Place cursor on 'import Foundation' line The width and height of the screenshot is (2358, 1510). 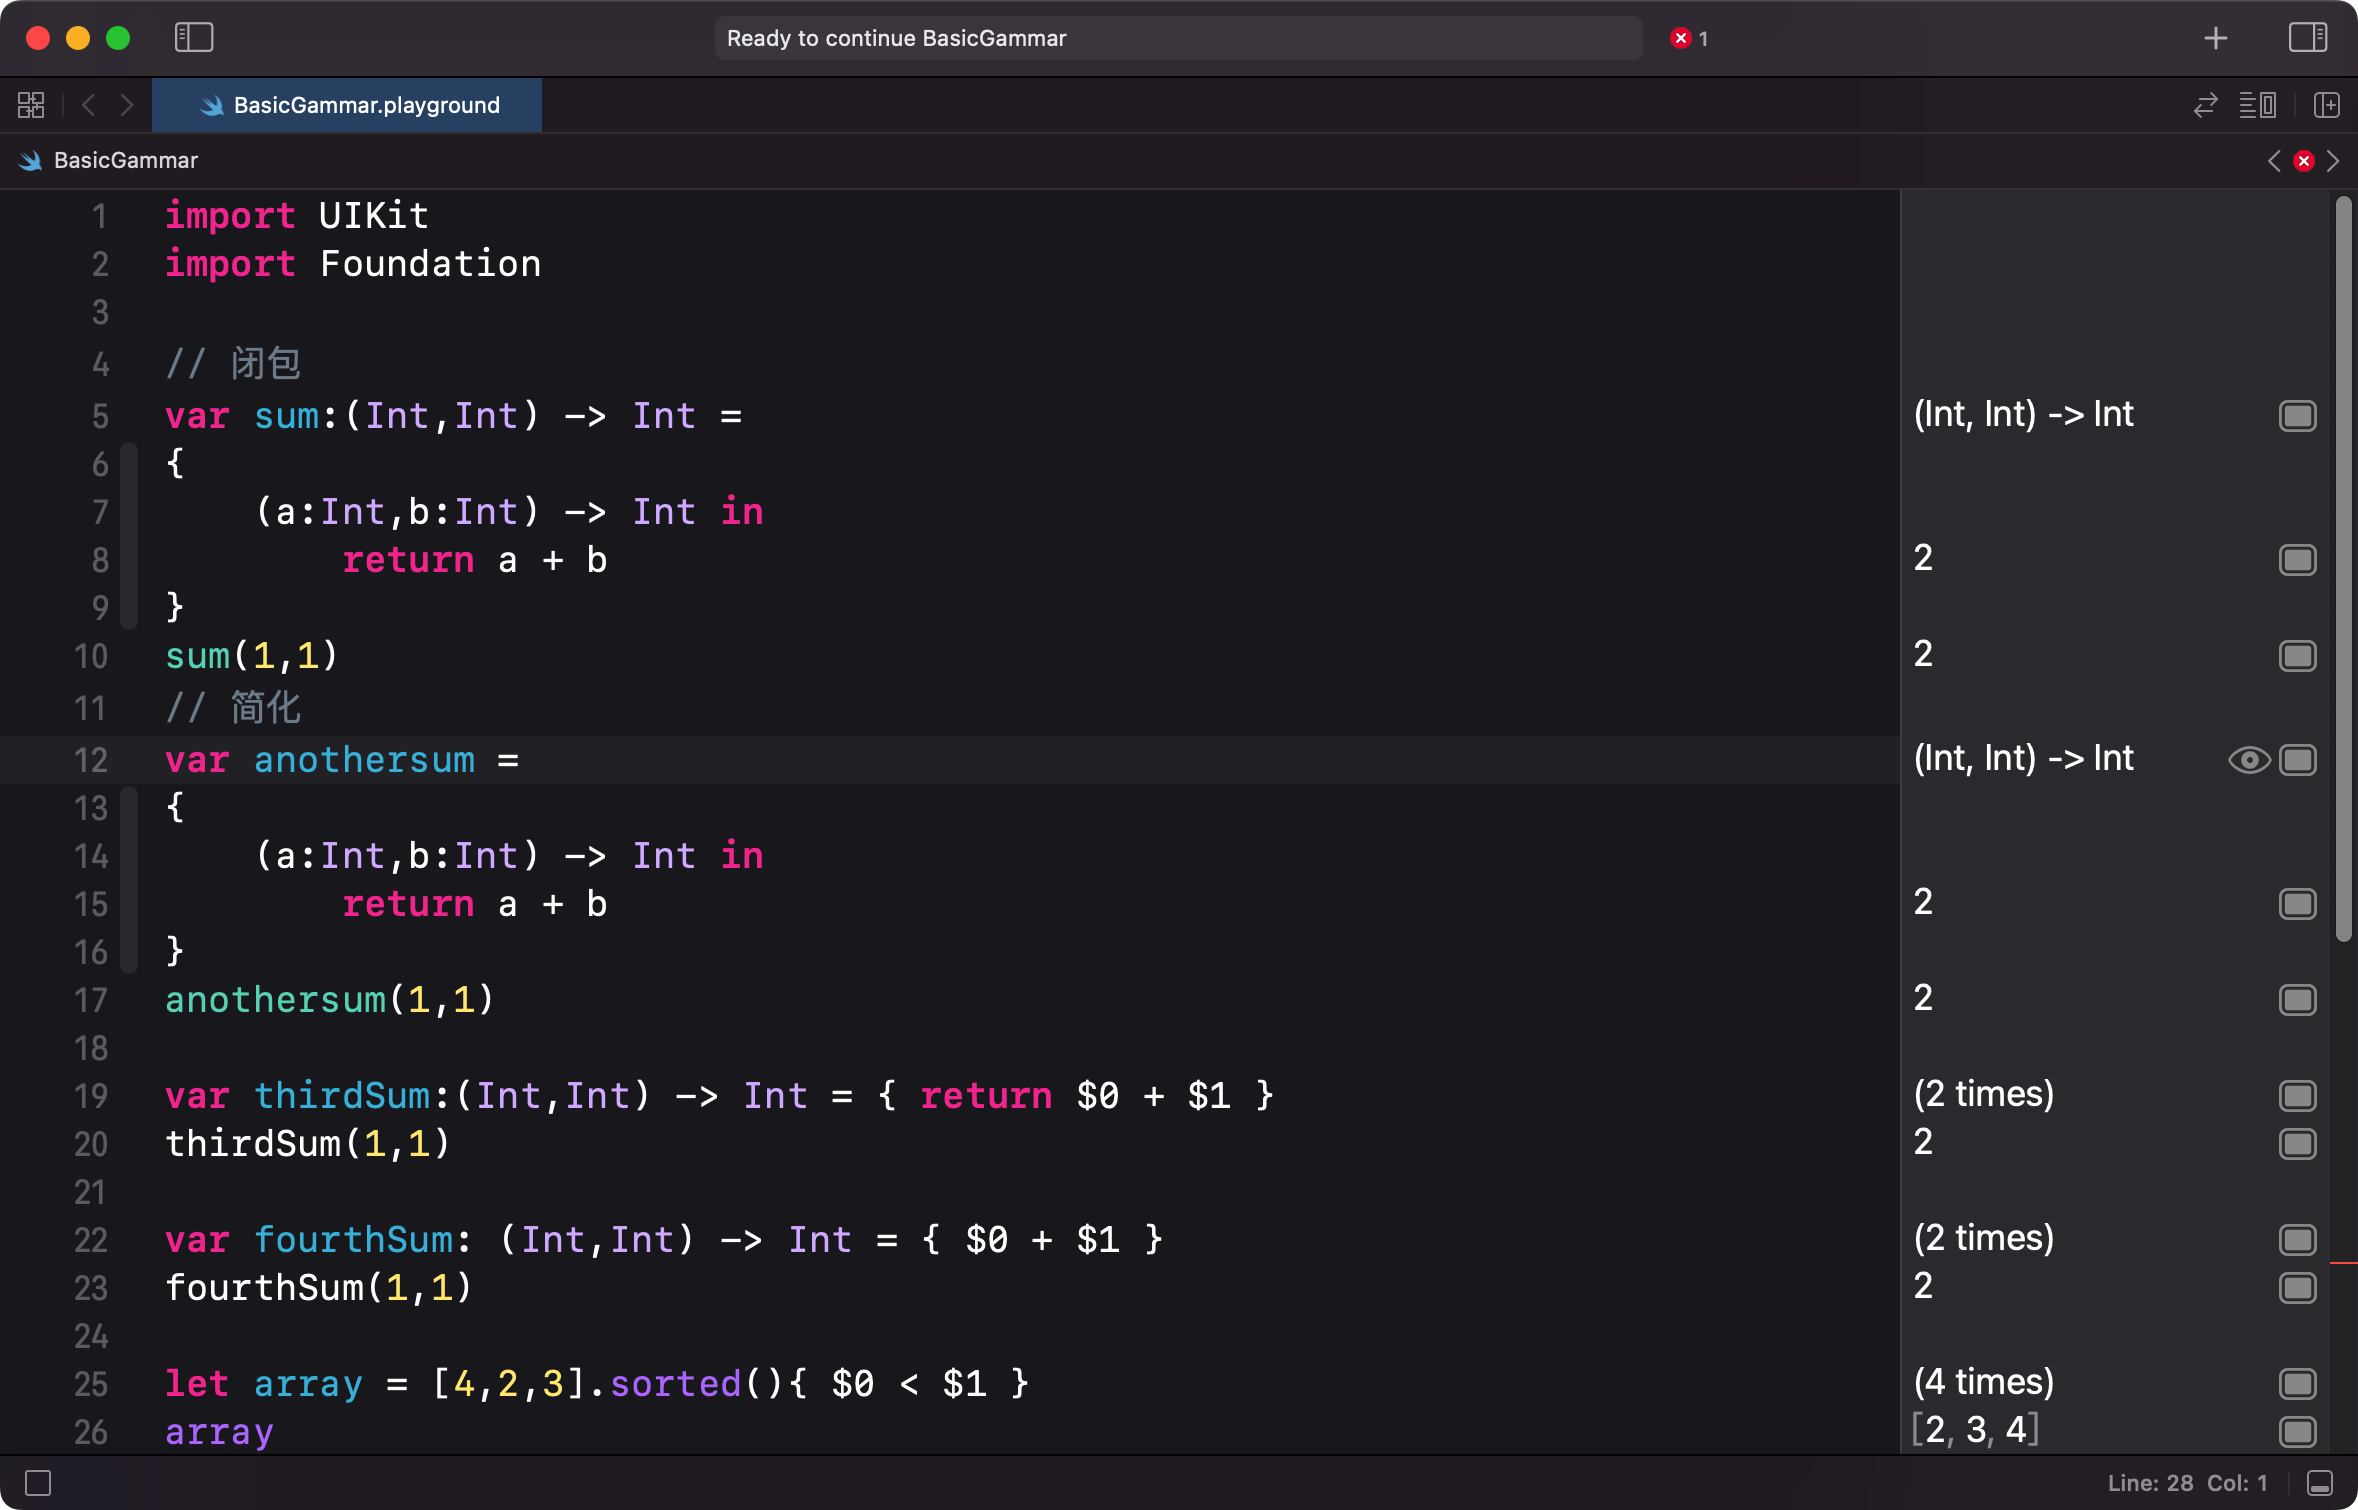[353, 264]
